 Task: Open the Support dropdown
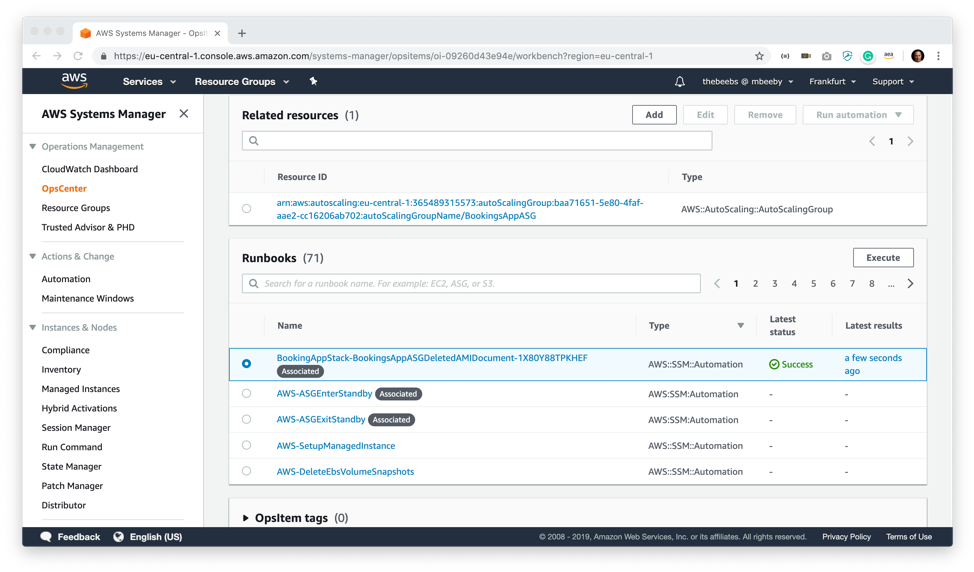893,81
